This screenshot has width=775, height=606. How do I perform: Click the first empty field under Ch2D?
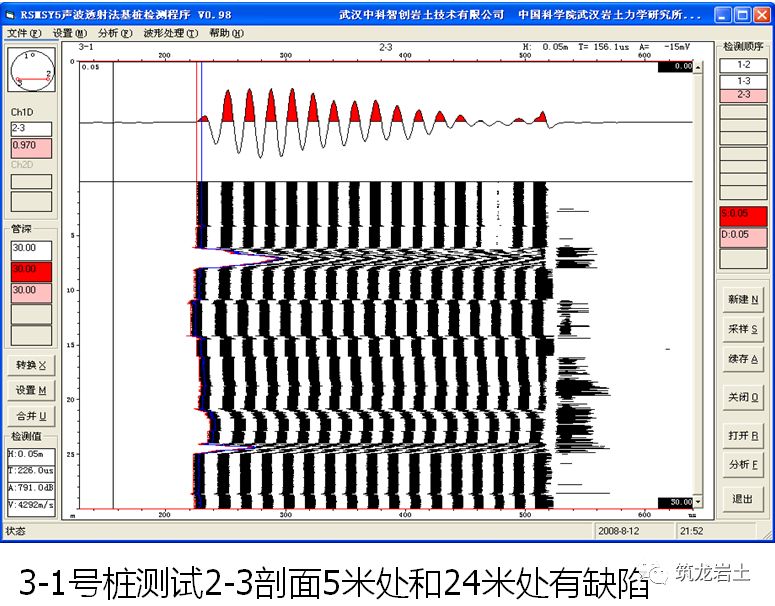31,181
